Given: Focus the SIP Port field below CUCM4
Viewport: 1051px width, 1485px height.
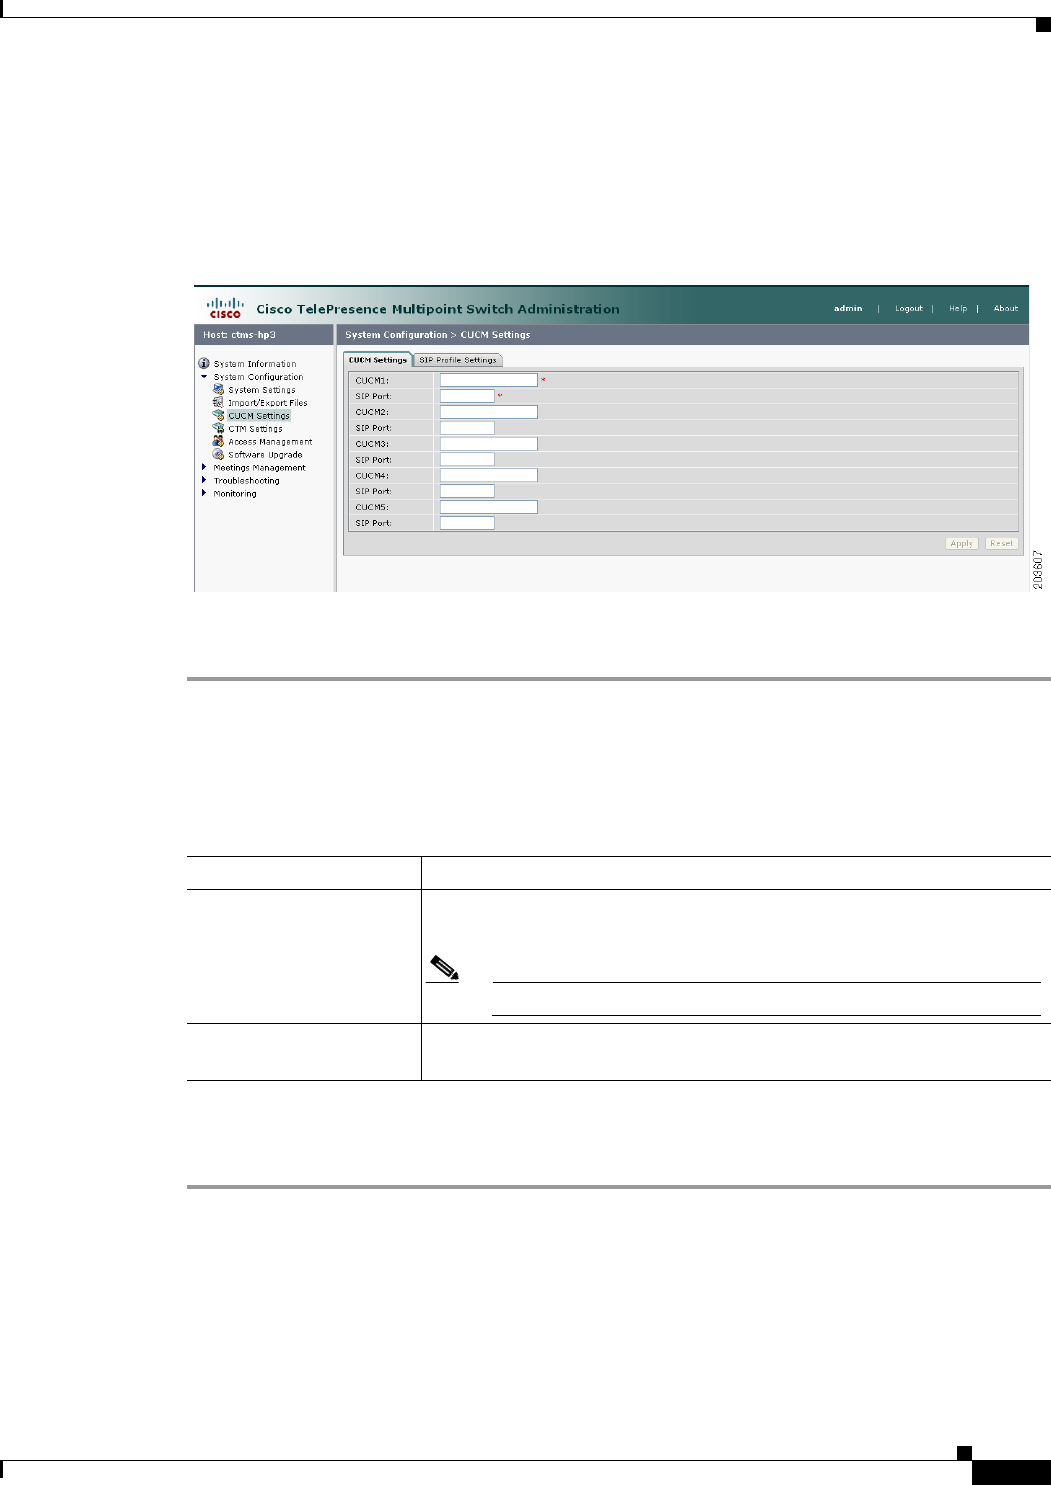Looking at the screenshot, I should (x=467, y=491).
